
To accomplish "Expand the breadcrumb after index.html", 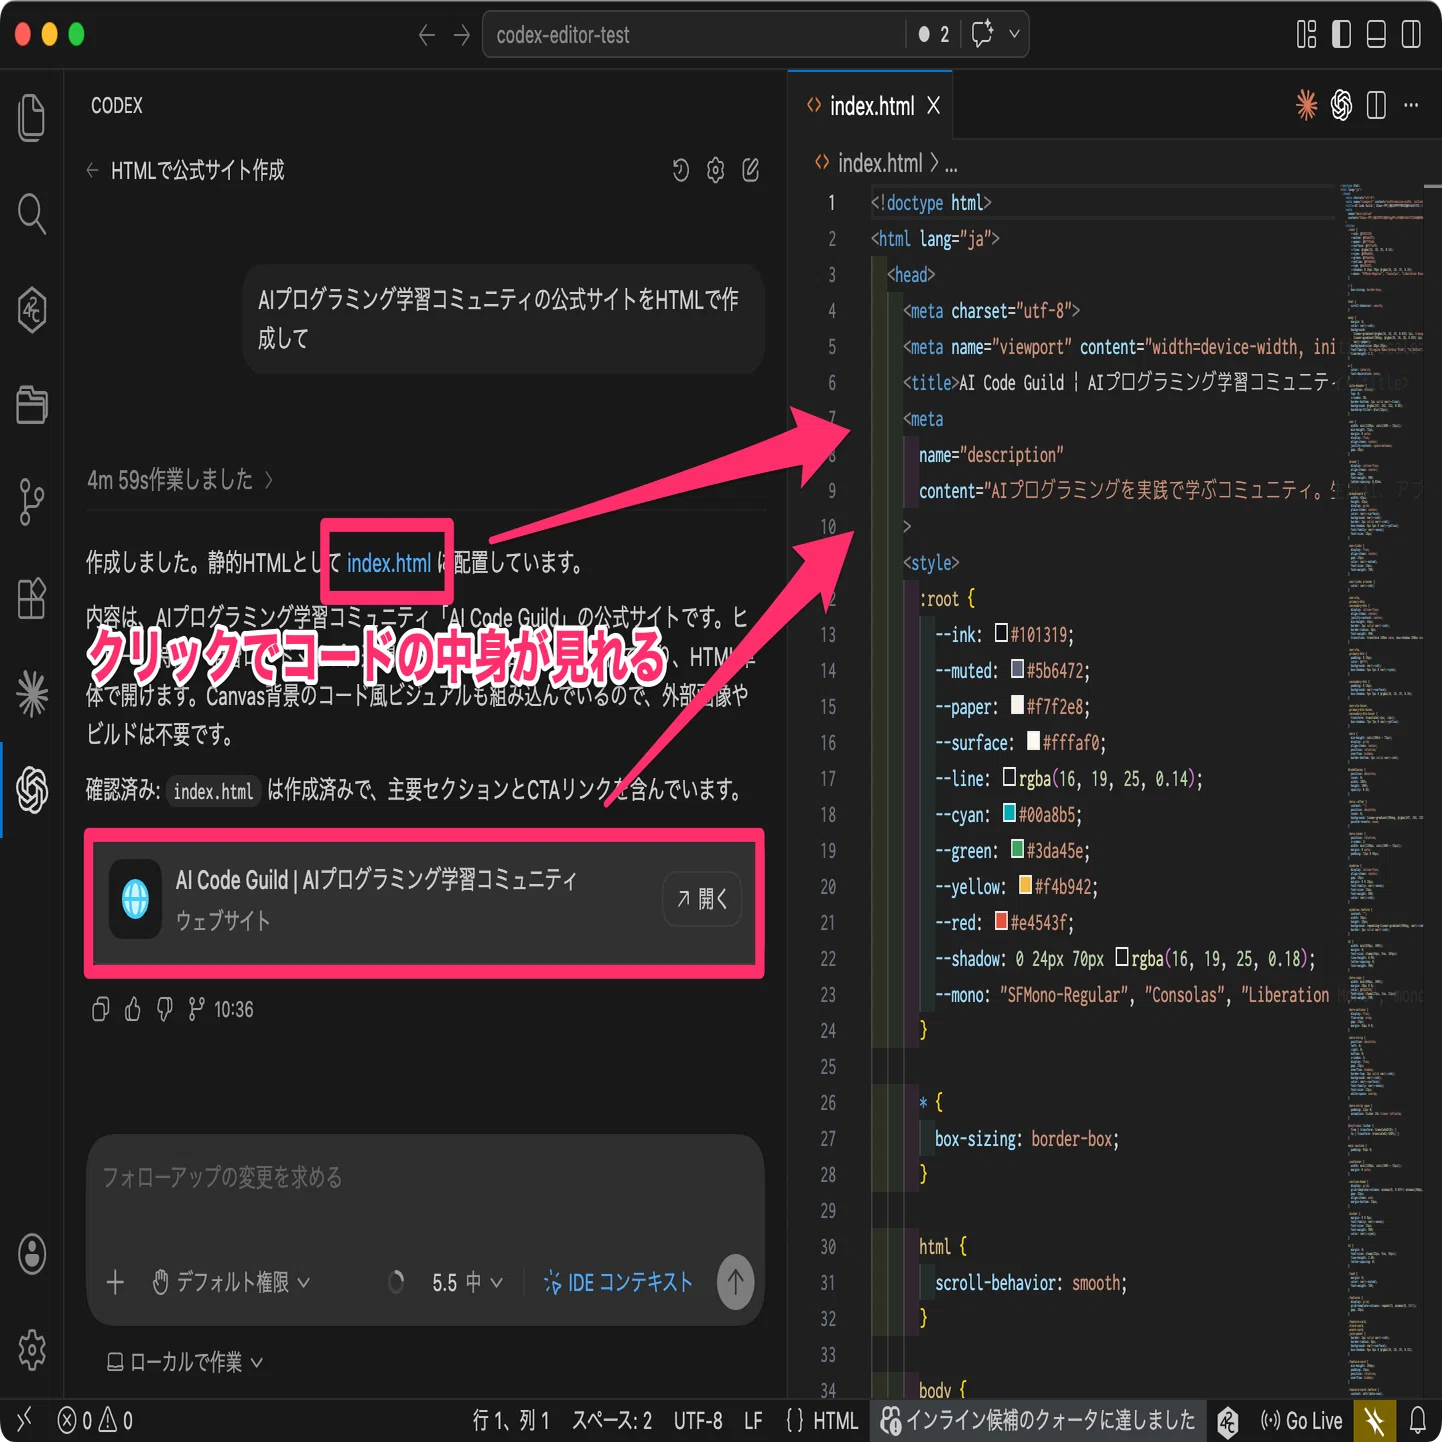I will coord(951,164).
